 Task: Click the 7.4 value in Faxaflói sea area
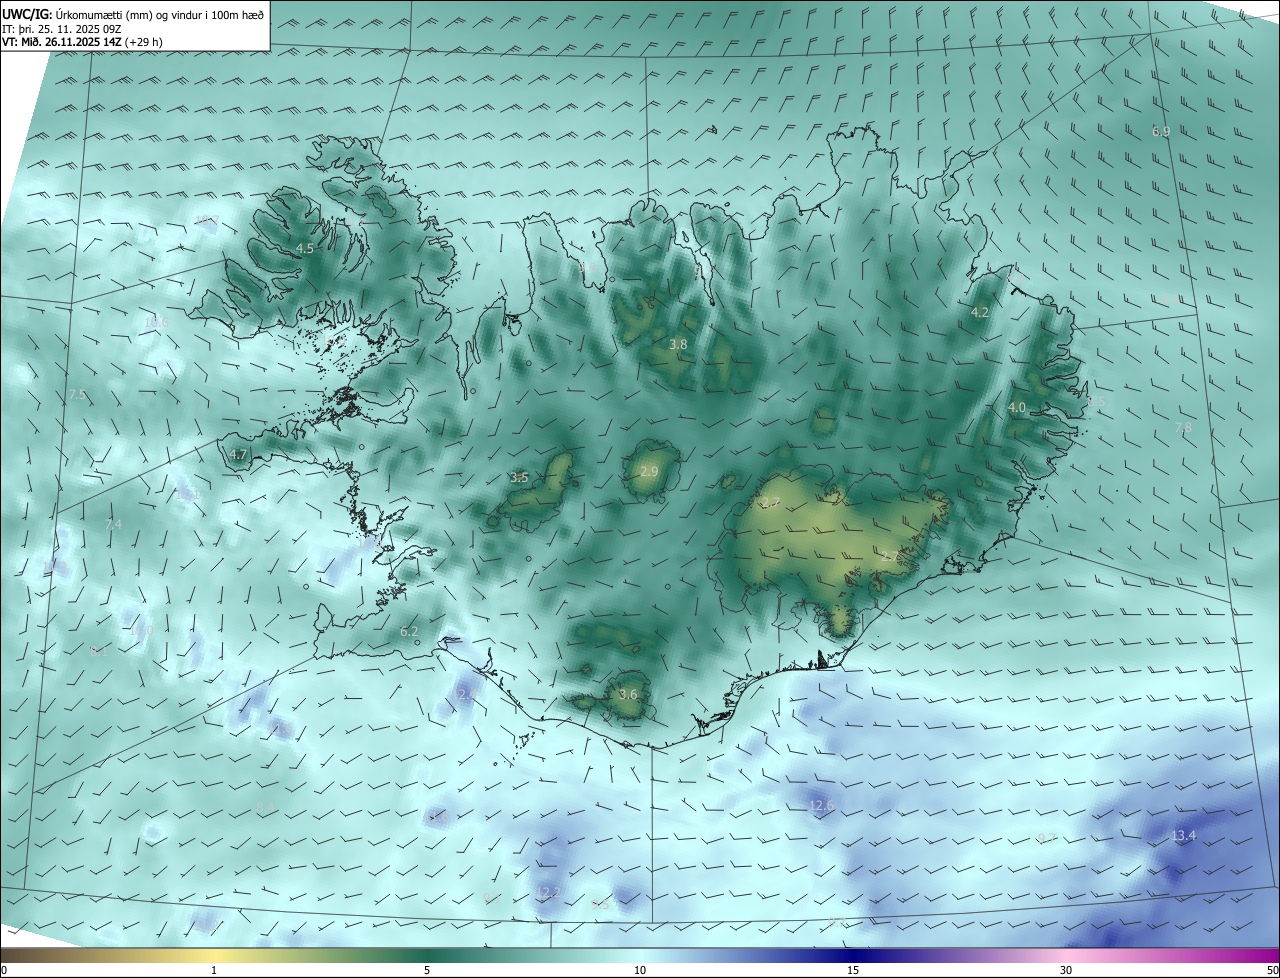pyautogui.click(x=113, y=524)
